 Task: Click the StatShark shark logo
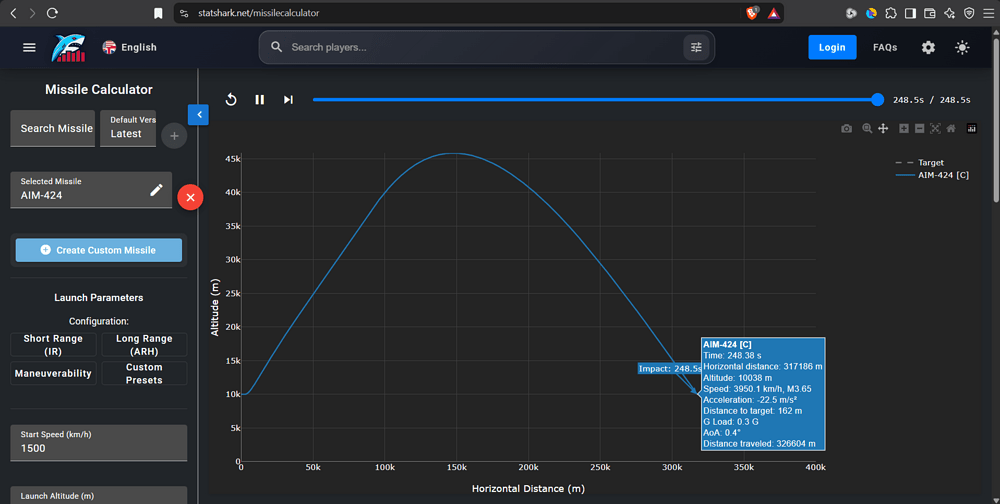click(68, 48)
